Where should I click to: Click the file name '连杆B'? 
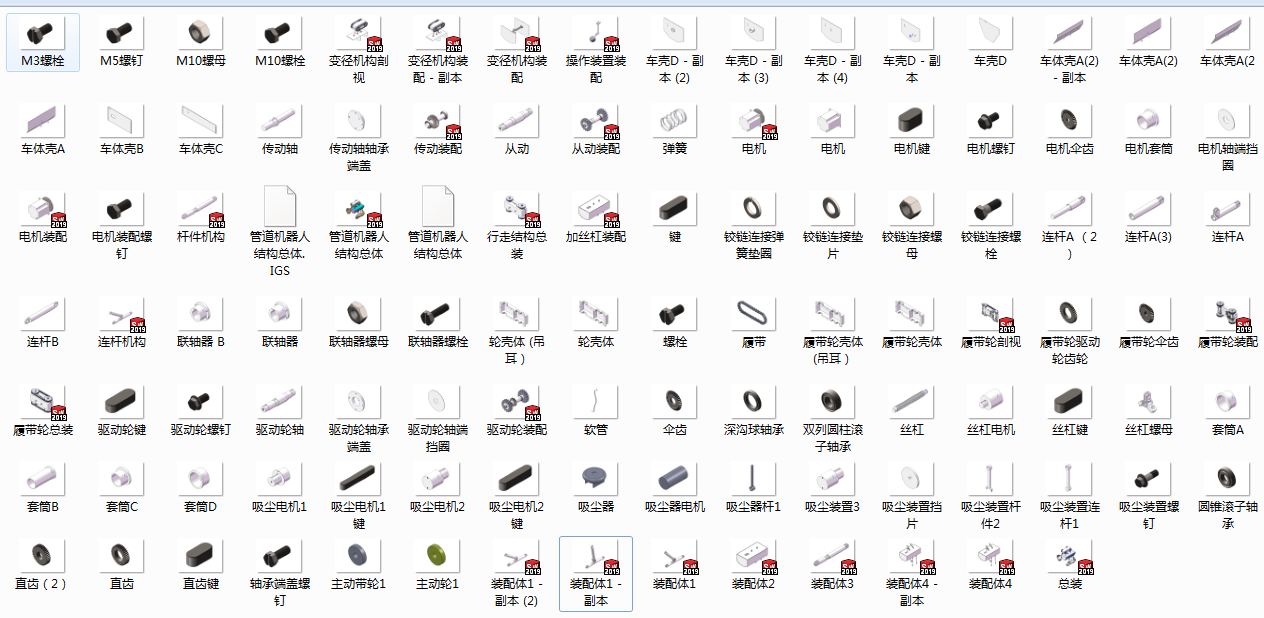coord(43,341)
